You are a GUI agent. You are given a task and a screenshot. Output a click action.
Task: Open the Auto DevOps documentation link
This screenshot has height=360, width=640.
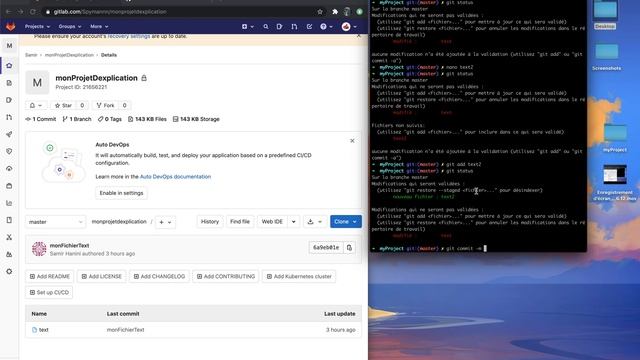[176, 177]
